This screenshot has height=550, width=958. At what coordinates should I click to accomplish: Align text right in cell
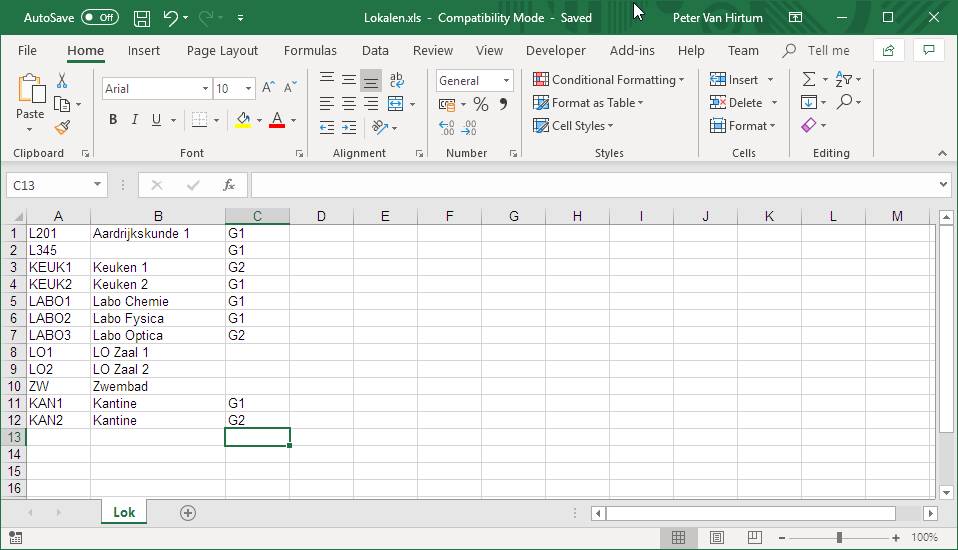(371, 103)
